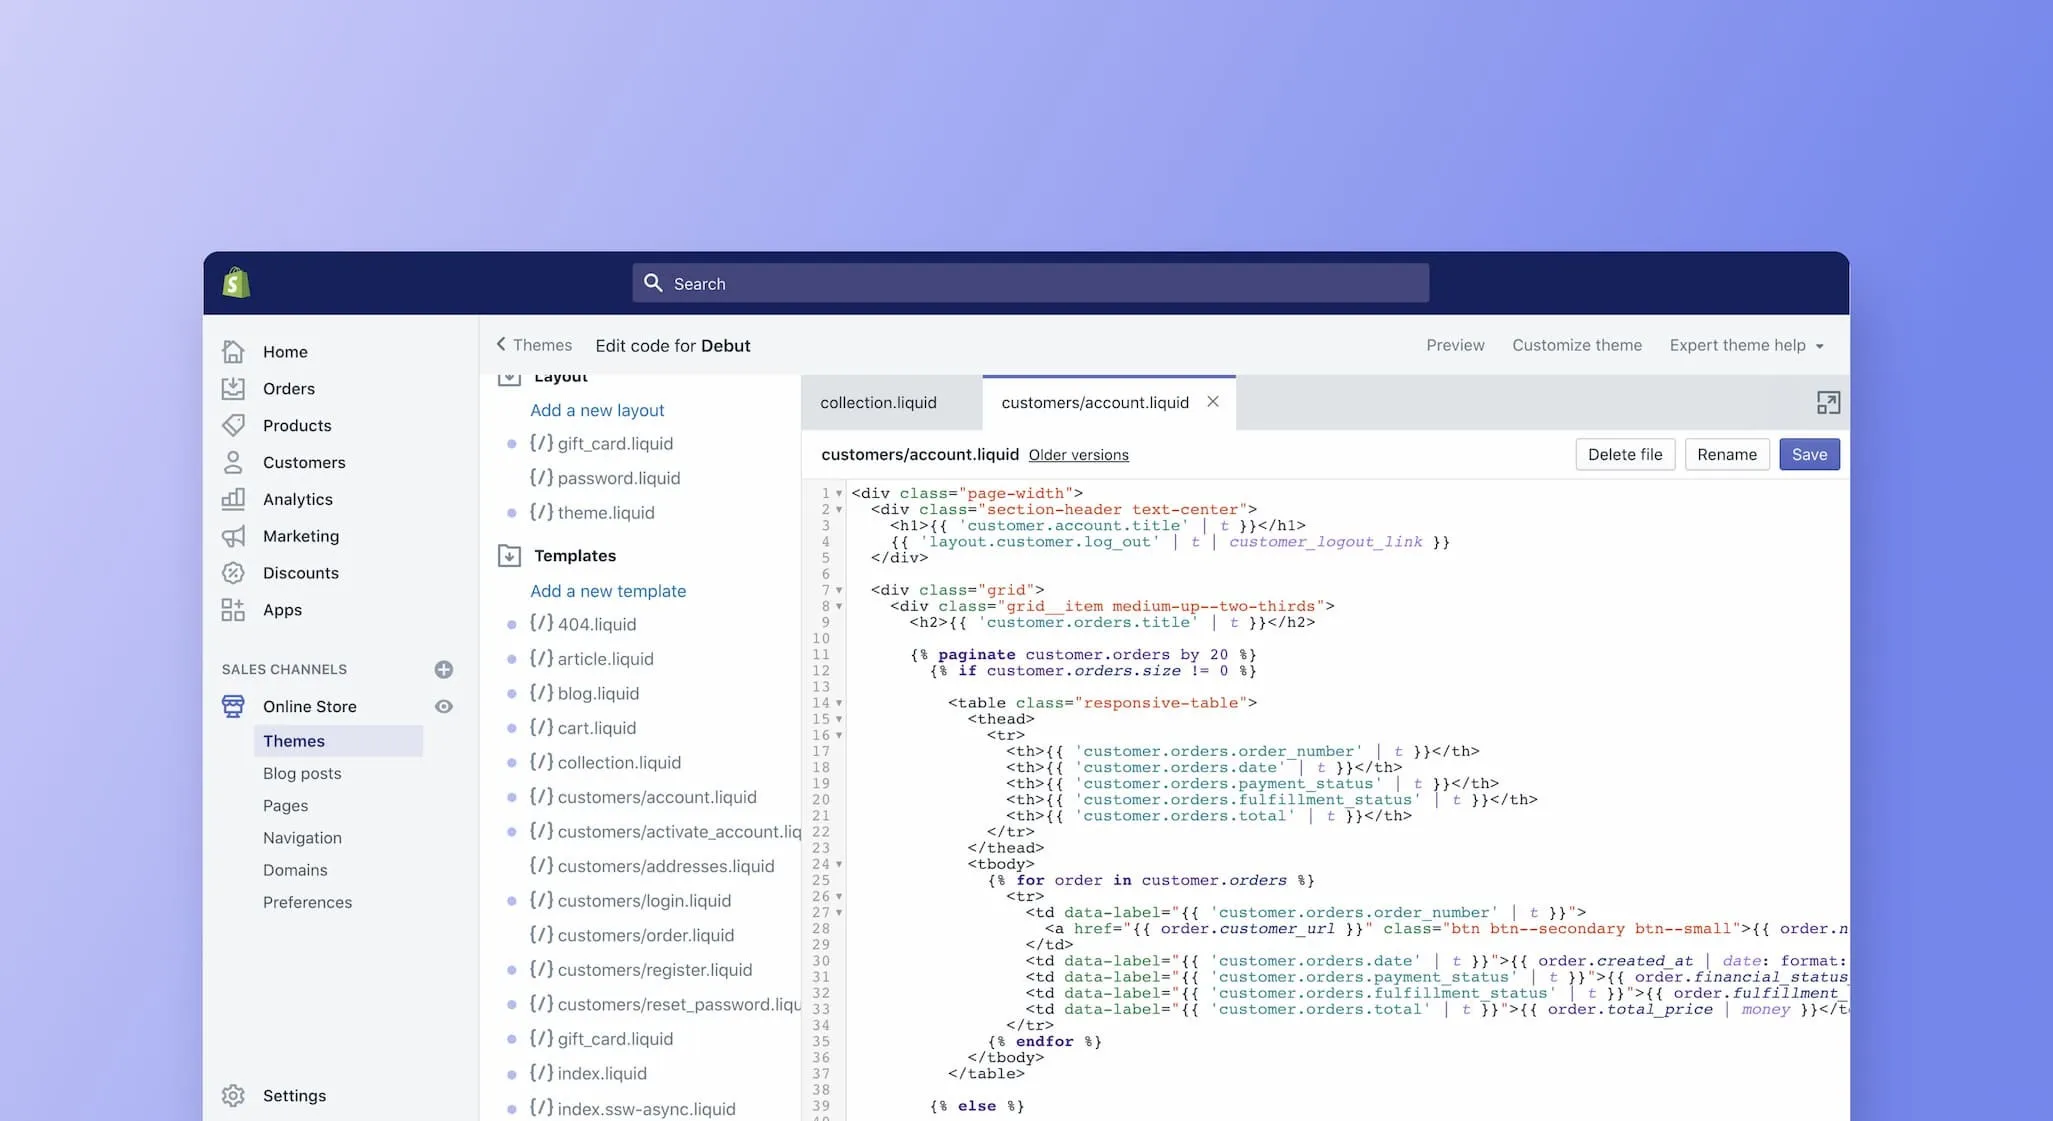This screenshot has width=2053, height=1121.
Task: Close the customers/account.liquid tab
Action: click(x=1213, y=402)
